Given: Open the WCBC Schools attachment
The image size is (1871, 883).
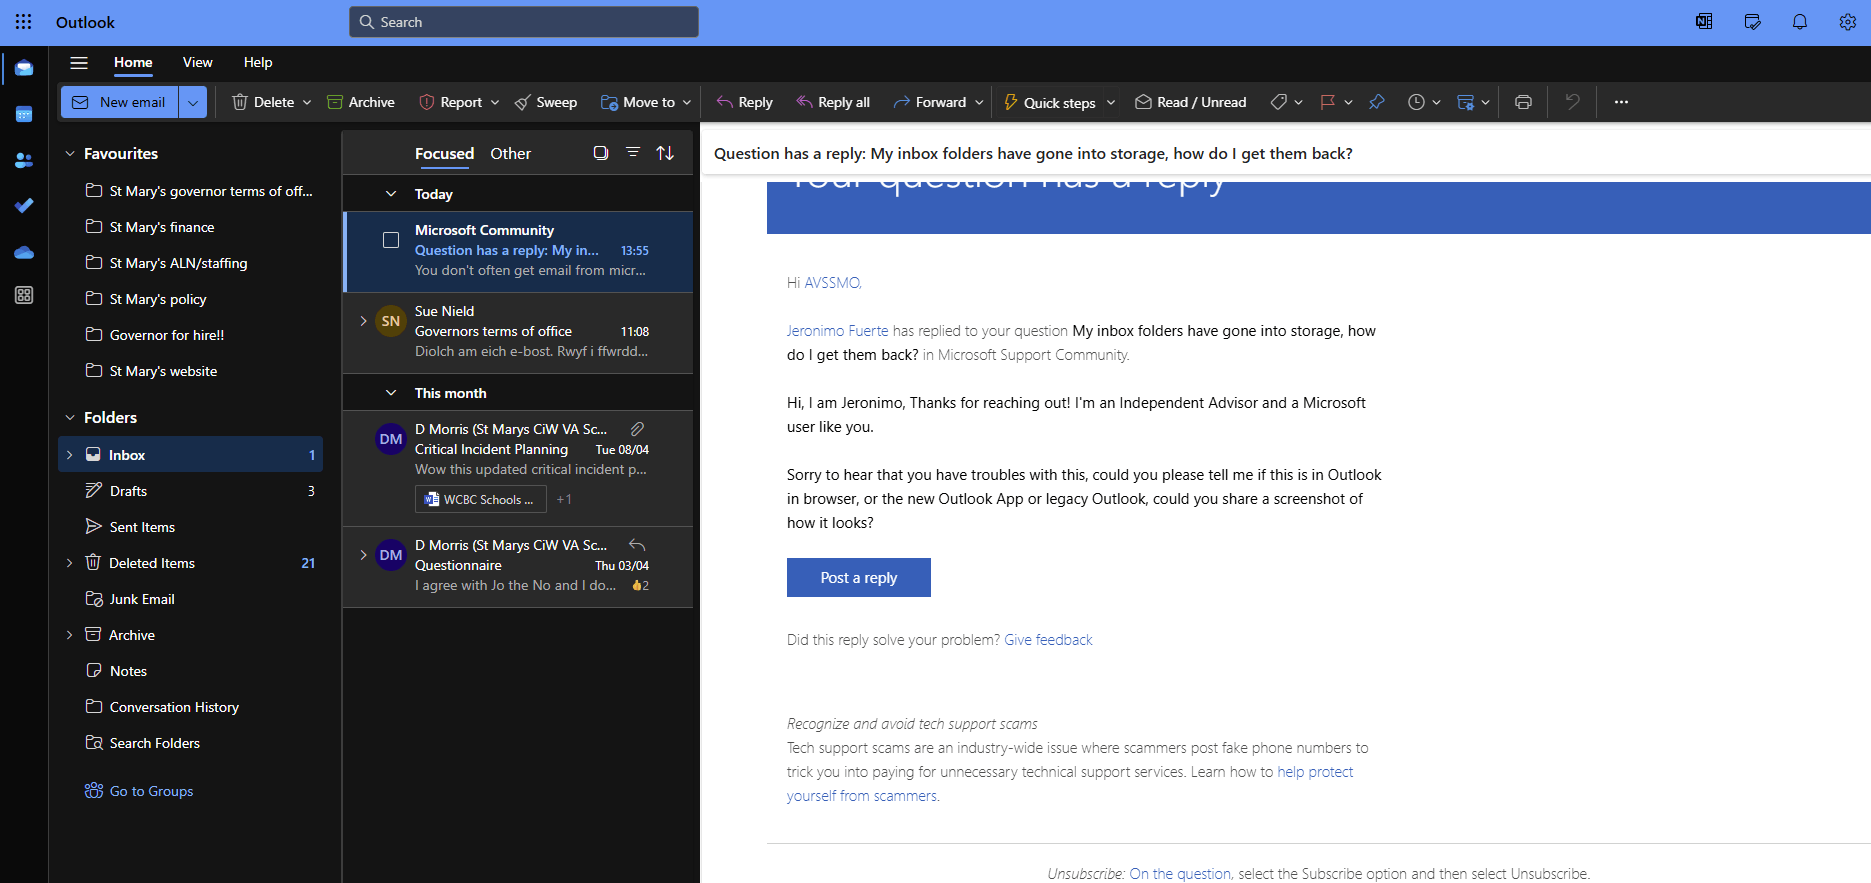Looking at the screenshot, I should [480, 499].
